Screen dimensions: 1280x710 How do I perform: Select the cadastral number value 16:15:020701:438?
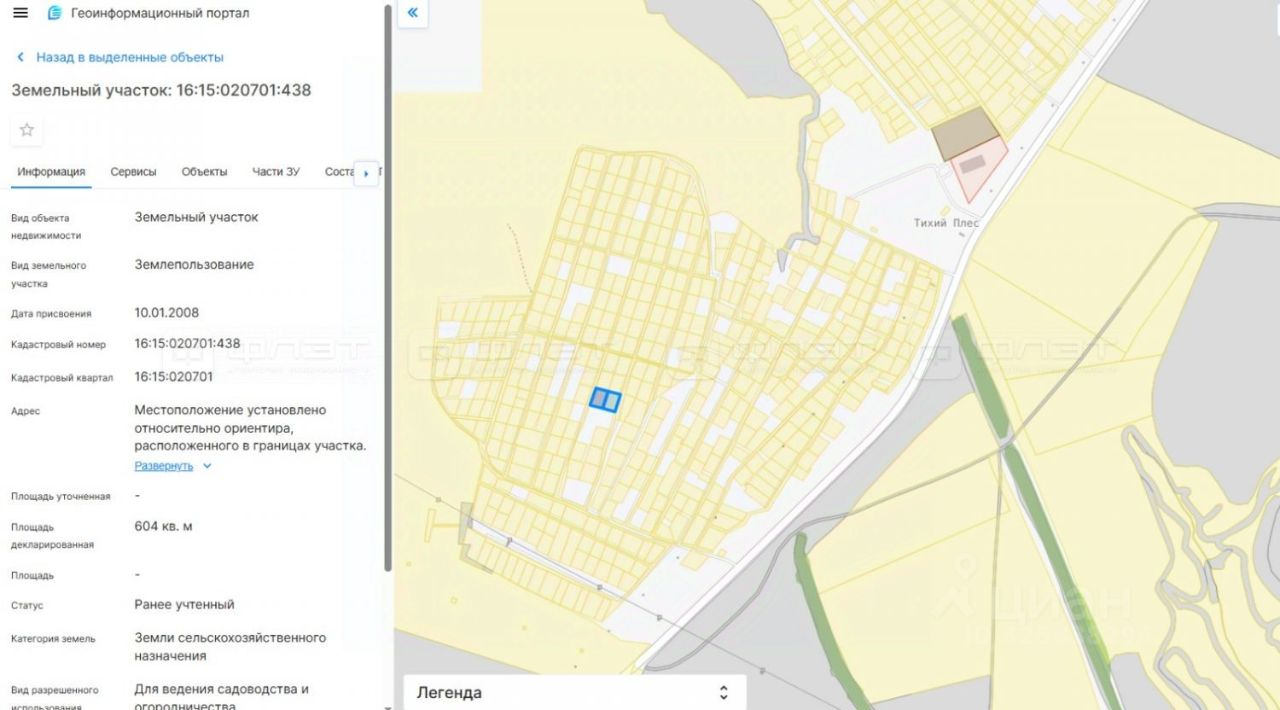pos(187,343)
